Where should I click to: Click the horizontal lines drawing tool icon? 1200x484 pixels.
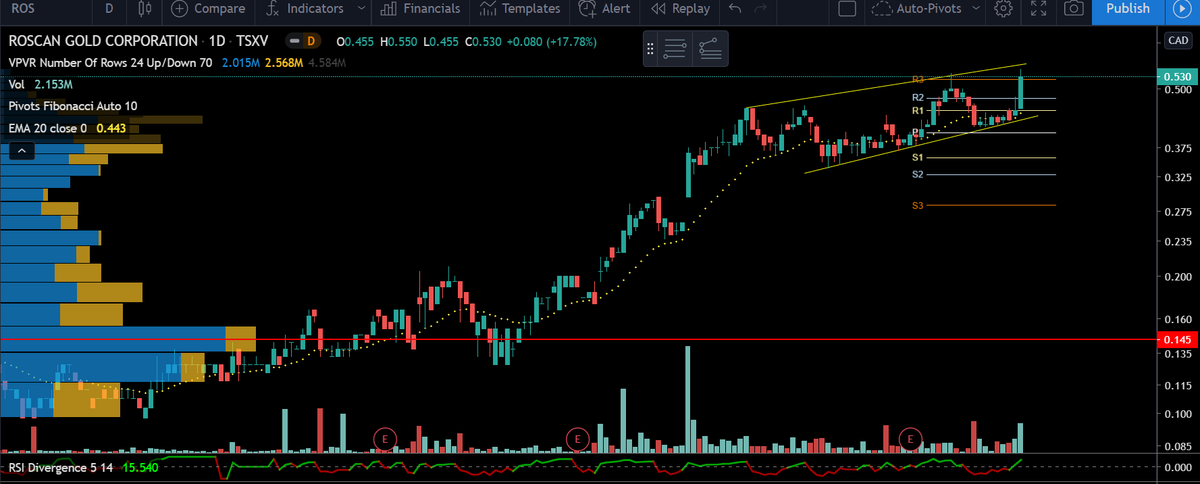tap(675, 48)
